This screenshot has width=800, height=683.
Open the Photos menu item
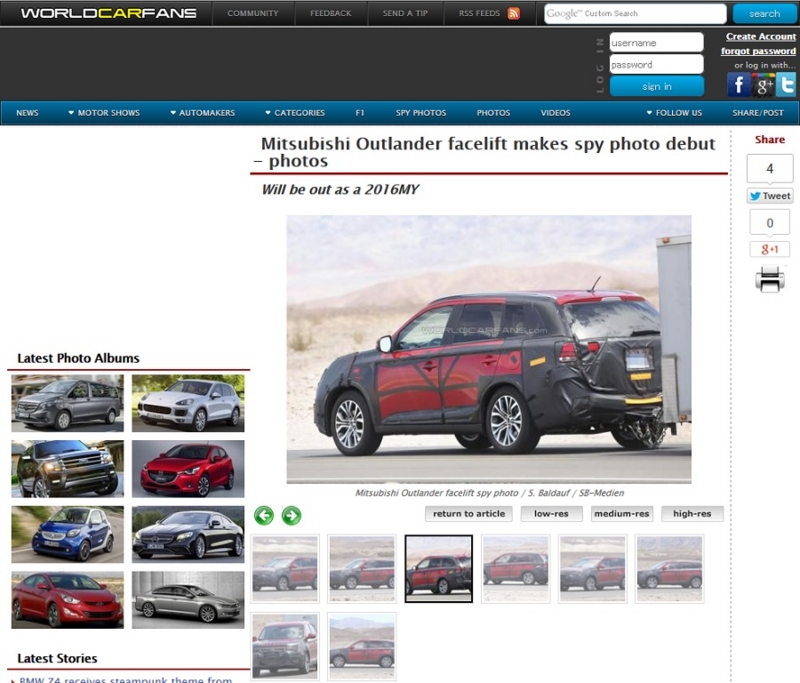tap(493, 113)
